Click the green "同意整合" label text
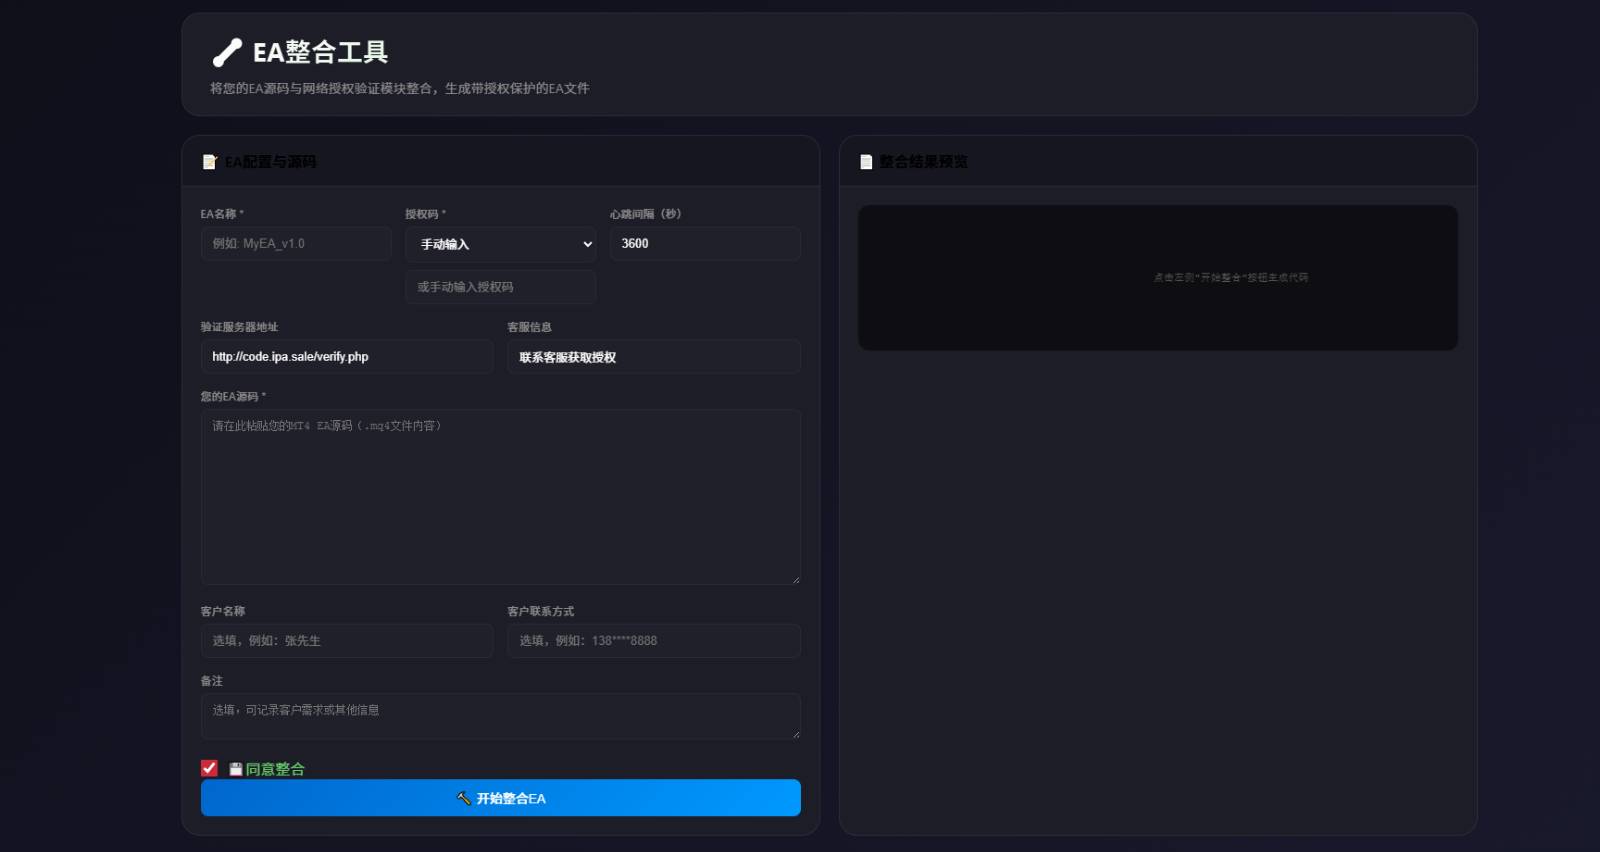 point(275,769)
